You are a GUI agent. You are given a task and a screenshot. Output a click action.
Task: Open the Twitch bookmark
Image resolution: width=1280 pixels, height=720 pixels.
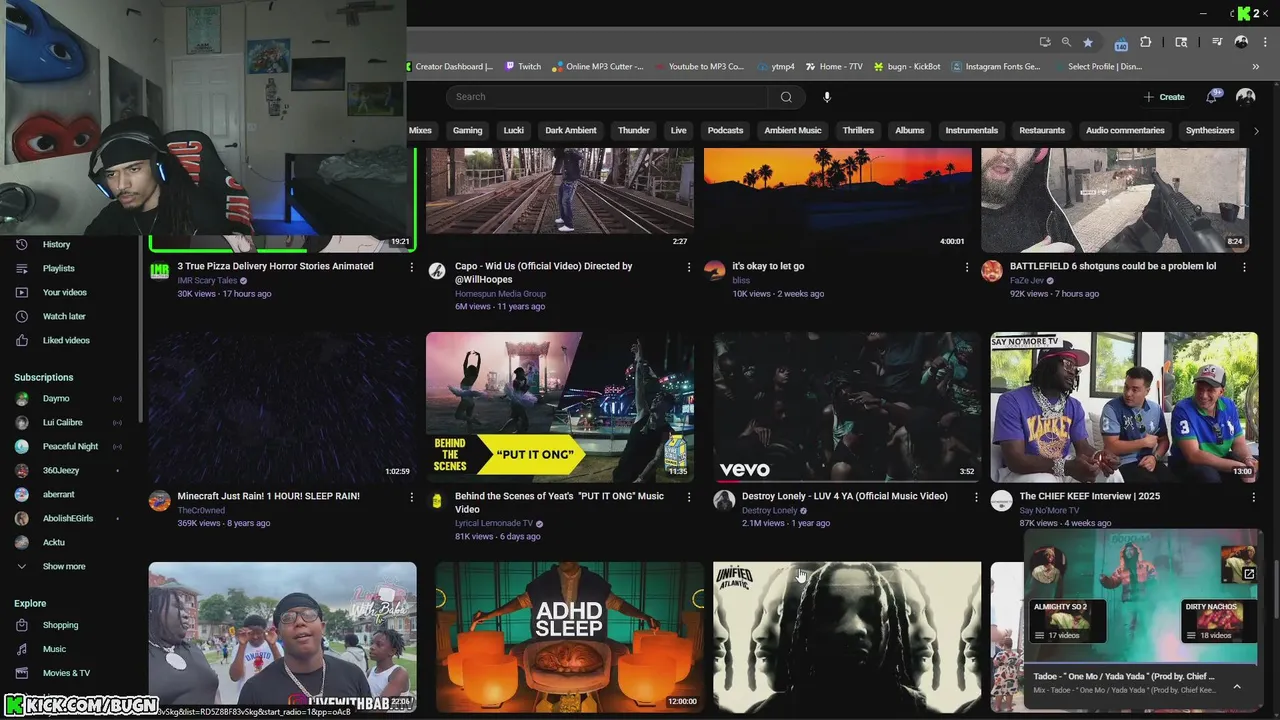pos(523,67)
